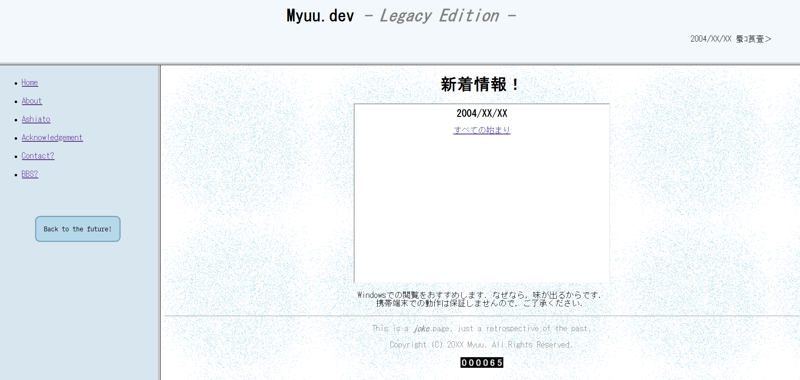
Task: Click the empty area of news box
Action: [482, 209]
